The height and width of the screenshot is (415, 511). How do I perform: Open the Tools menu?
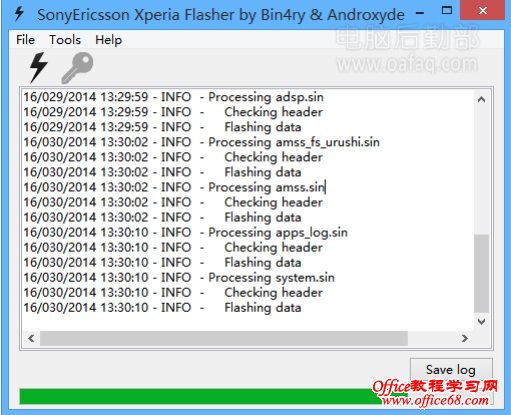[x=65, y=40]
